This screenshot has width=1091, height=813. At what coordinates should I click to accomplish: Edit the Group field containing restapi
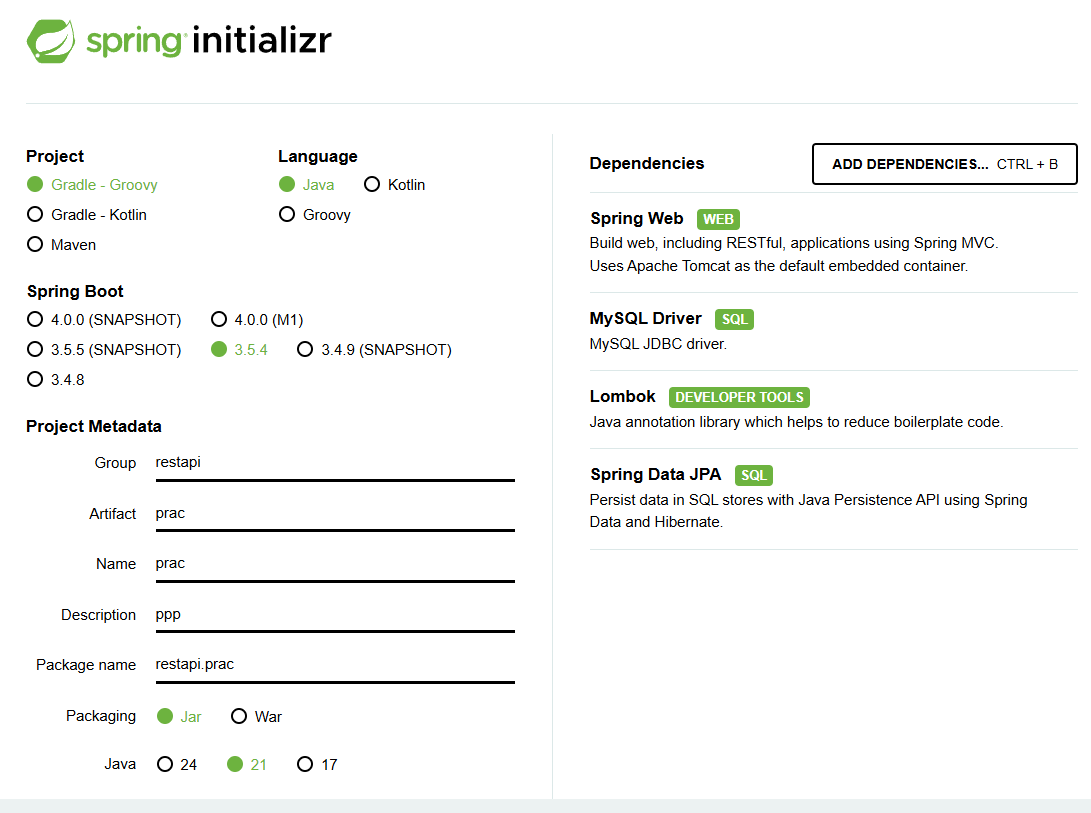pyautogui.click(x=335, y=464)
